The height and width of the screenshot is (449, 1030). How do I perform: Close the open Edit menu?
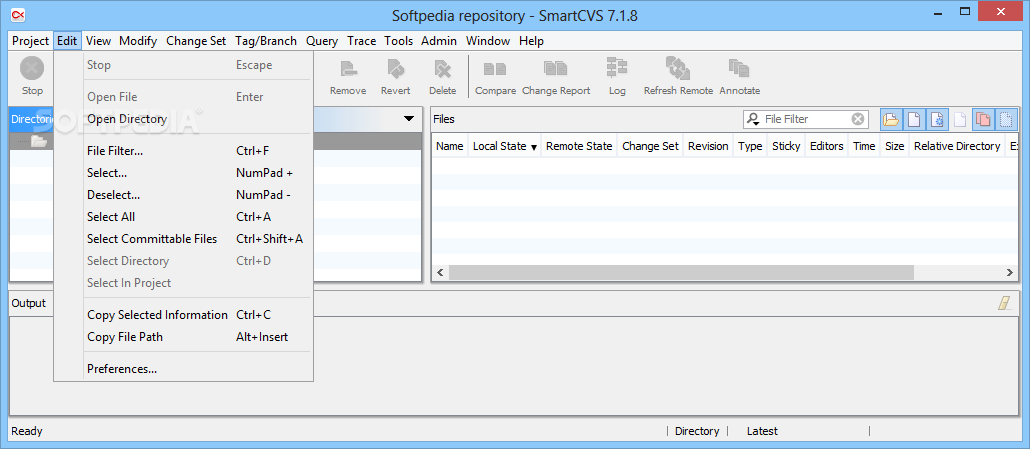(67, 41)
